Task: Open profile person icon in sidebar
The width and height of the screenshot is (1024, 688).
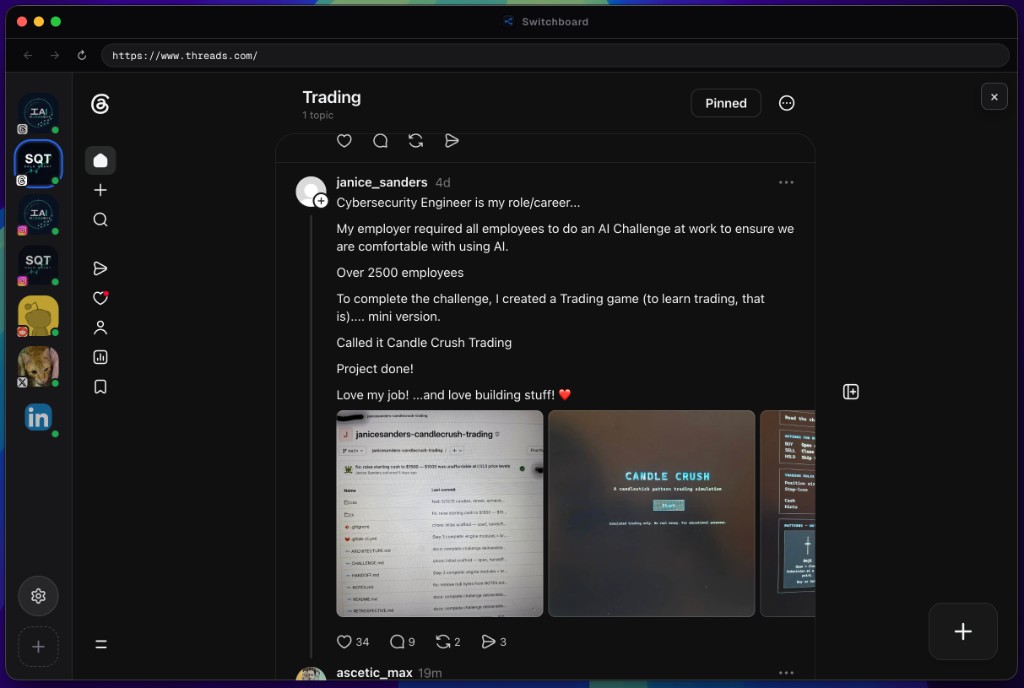Action: (100, 328)
